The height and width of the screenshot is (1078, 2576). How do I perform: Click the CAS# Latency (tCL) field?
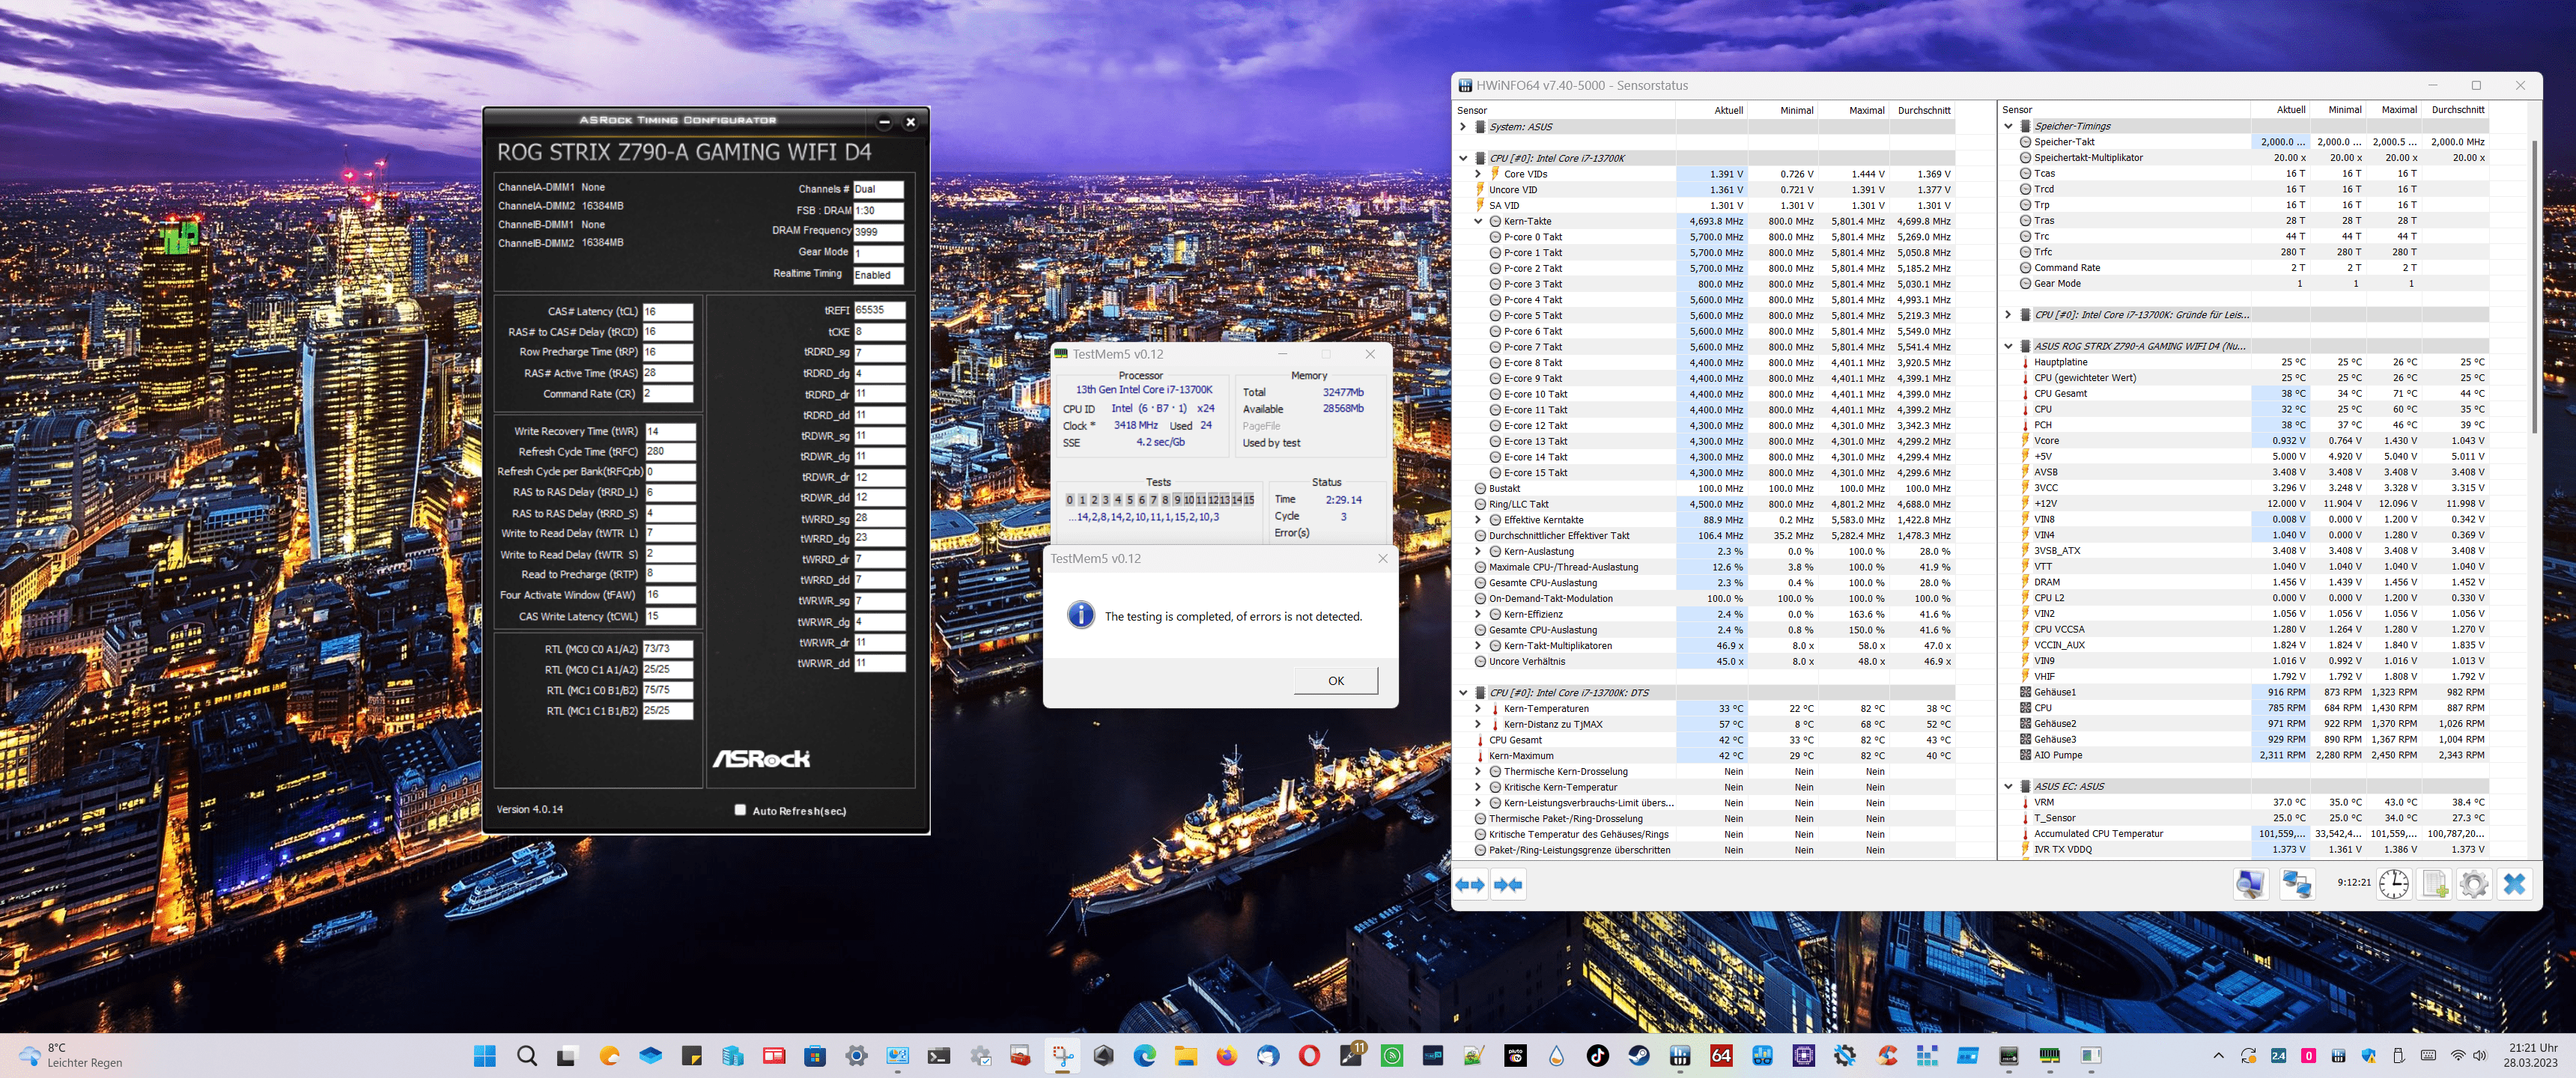[667, 311]
